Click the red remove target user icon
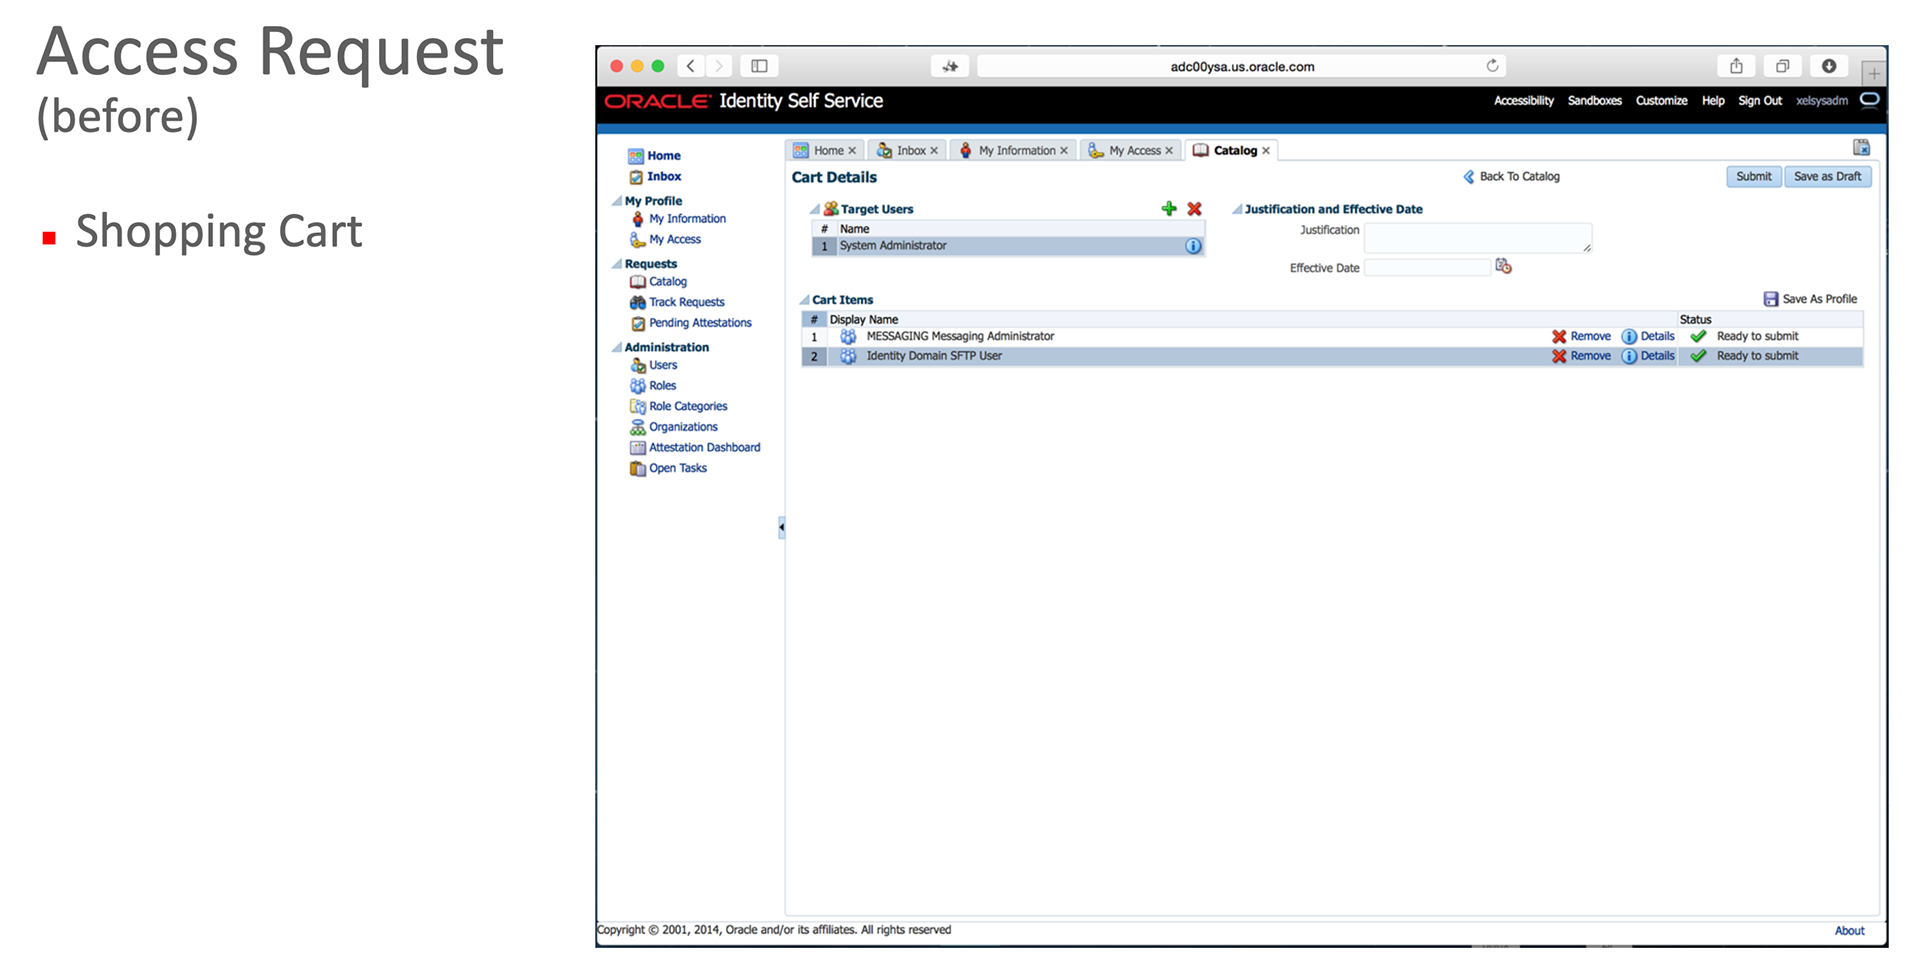 tap(1194, 209)
